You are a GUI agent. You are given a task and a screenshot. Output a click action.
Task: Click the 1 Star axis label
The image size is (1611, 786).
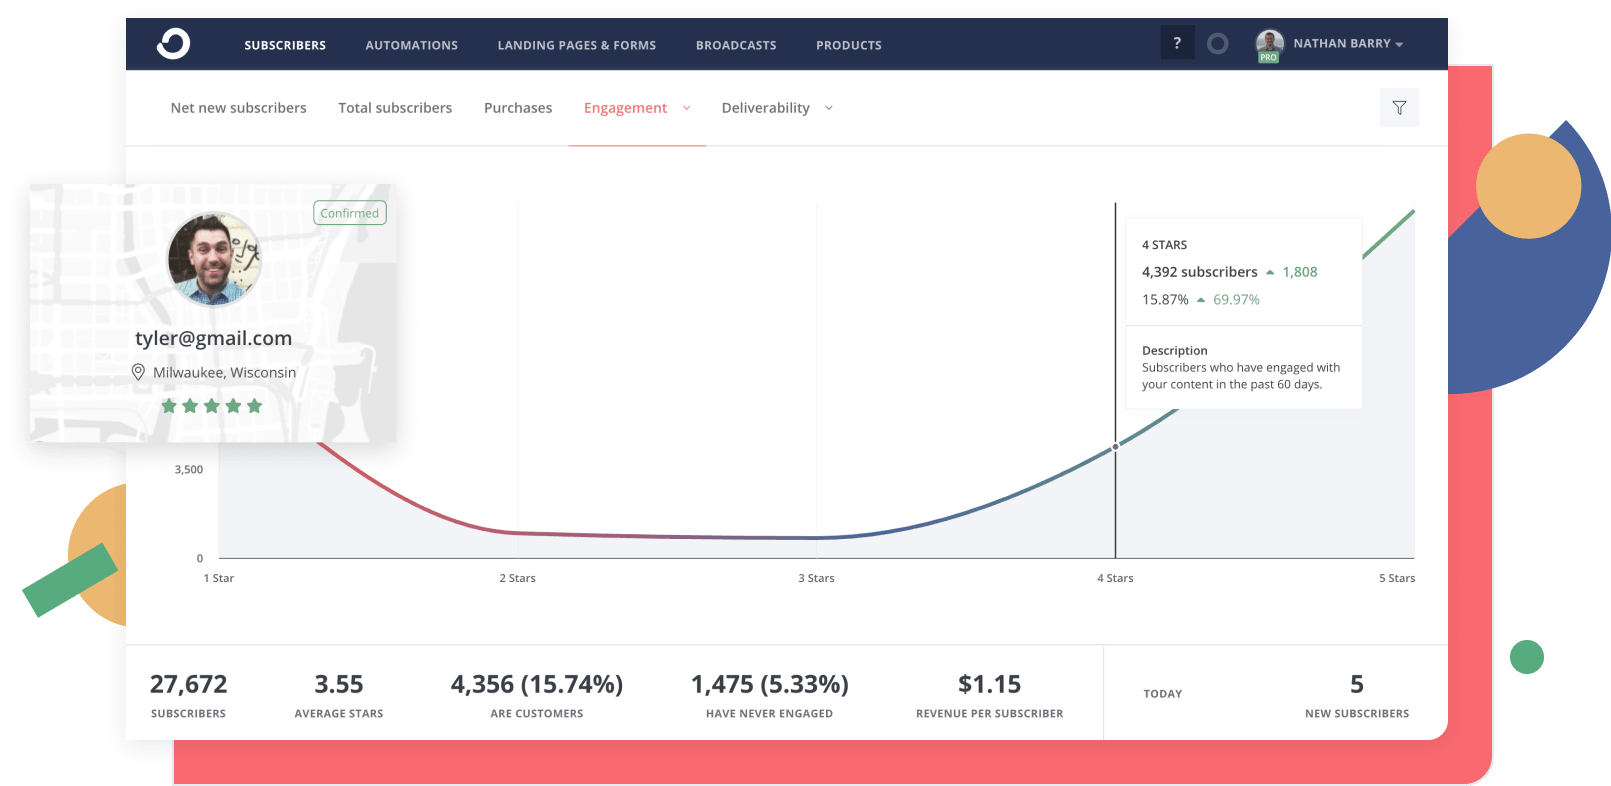(x=219, y=578)
